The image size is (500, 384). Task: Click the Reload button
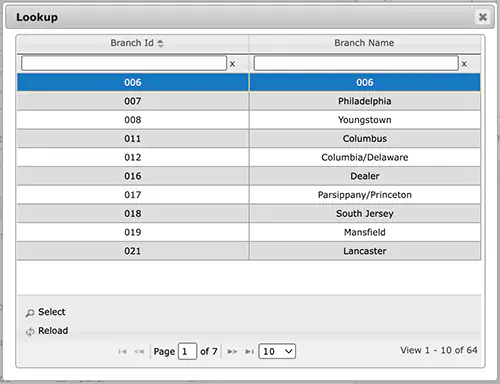47,331
